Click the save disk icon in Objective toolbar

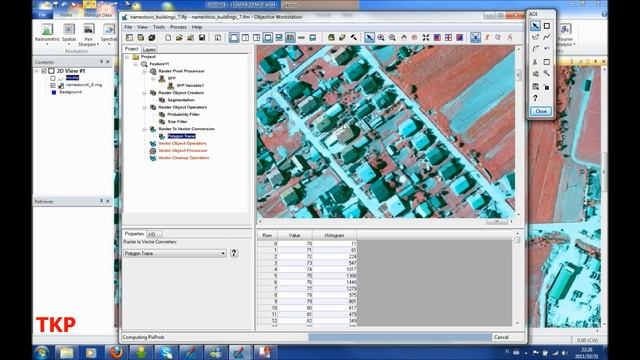(x=202, y=38)
